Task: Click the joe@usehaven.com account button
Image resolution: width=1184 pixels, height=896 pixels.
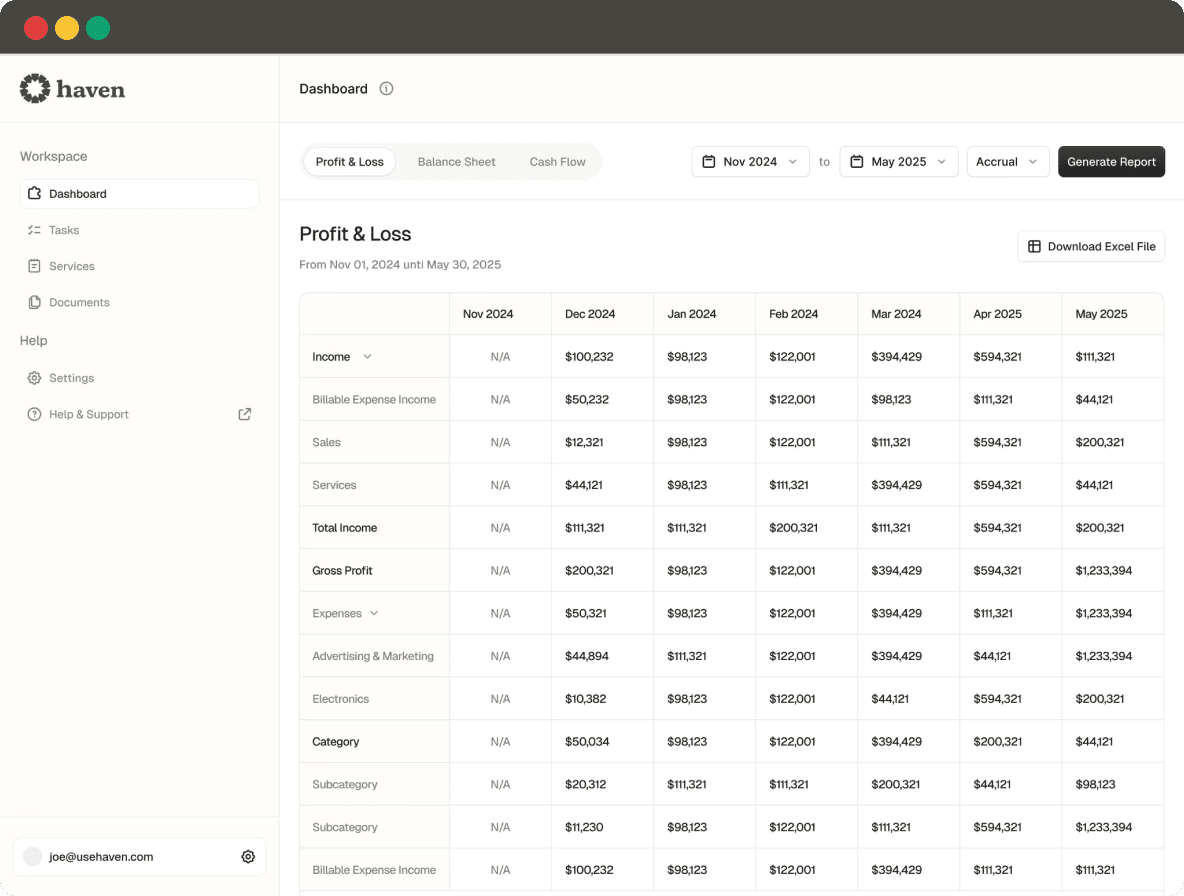Action: [x=139, y=856]
